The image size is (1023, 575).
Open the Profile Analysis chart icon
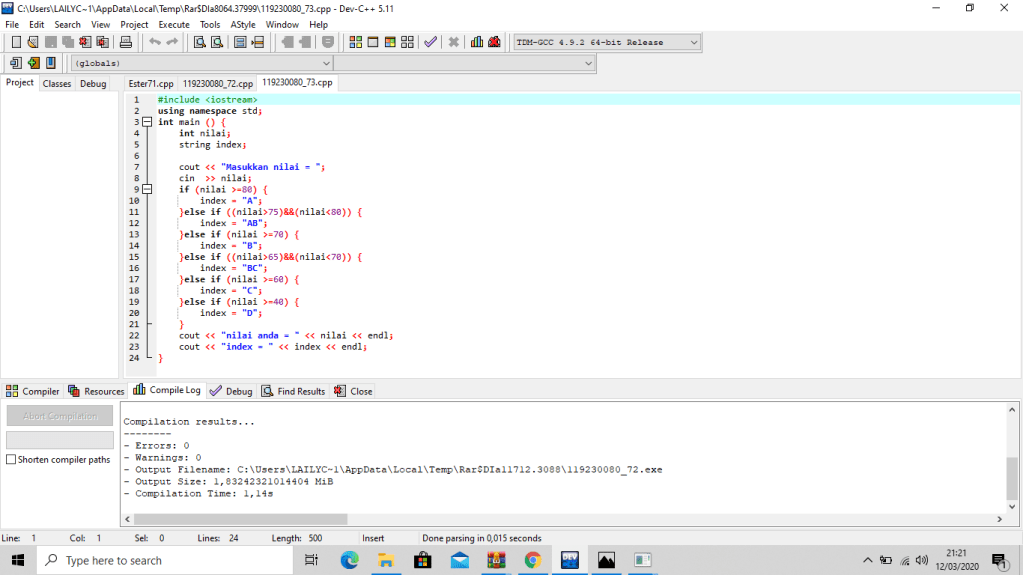pyautogui.click(x=477, y=42)
